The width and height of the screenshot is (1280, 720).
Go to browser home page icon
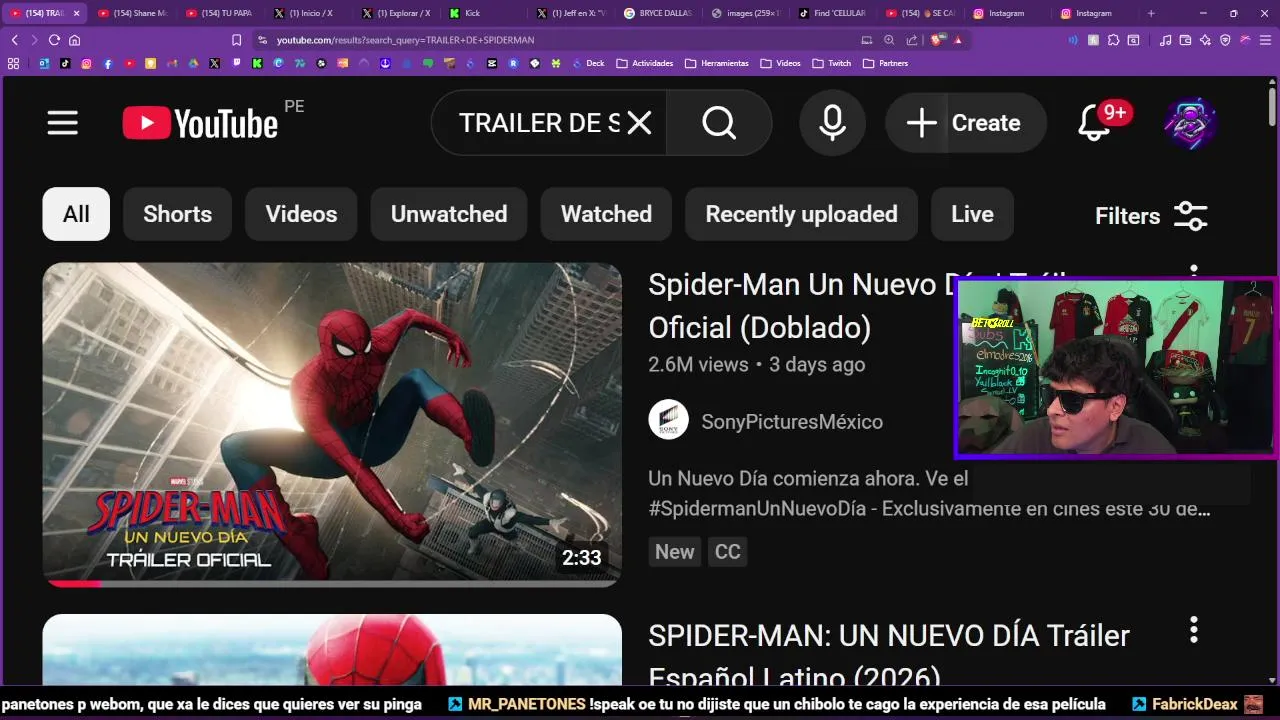point(74,40)
